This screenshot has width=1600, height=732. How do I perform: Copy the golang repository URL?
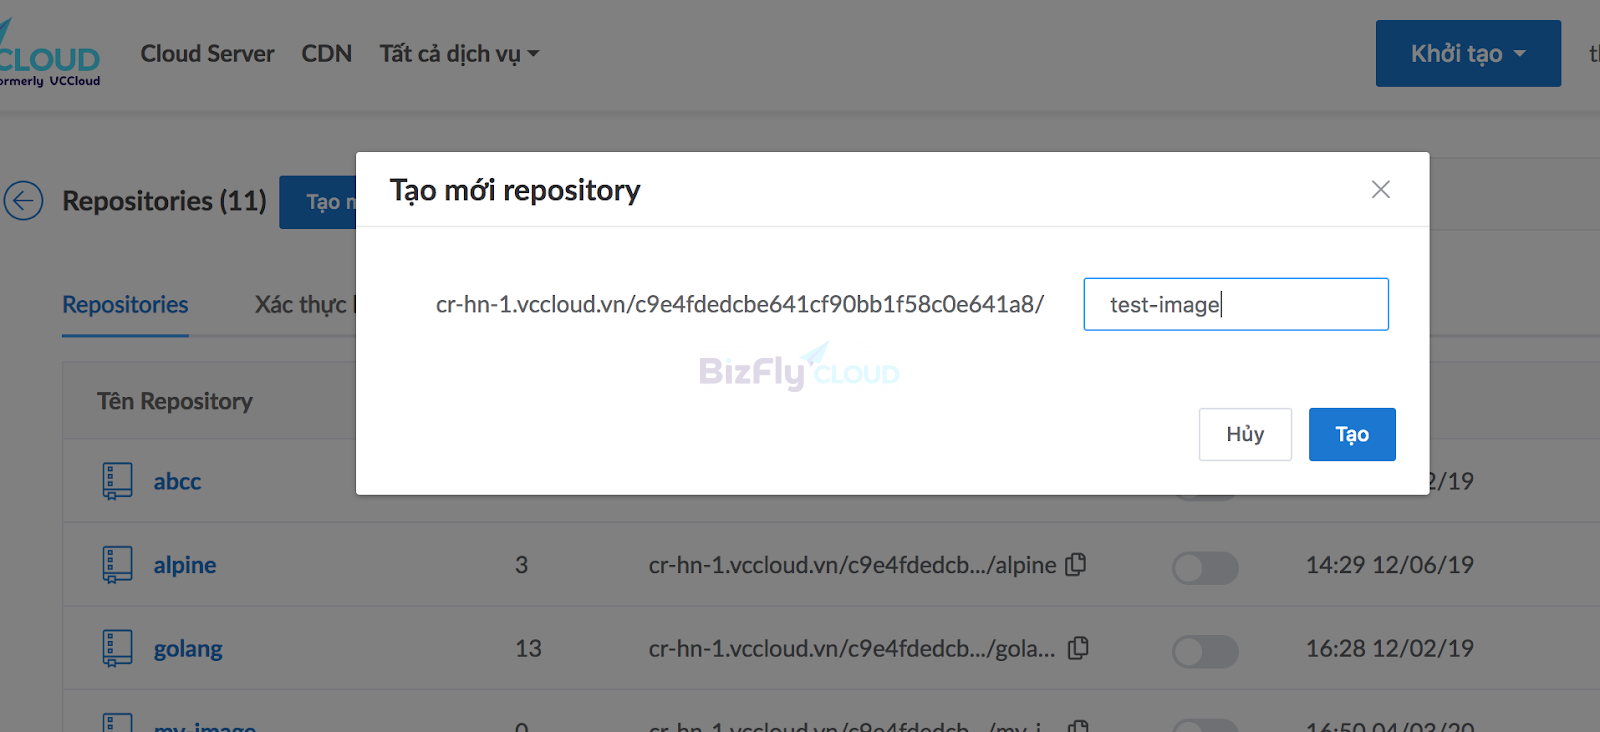1078,648
